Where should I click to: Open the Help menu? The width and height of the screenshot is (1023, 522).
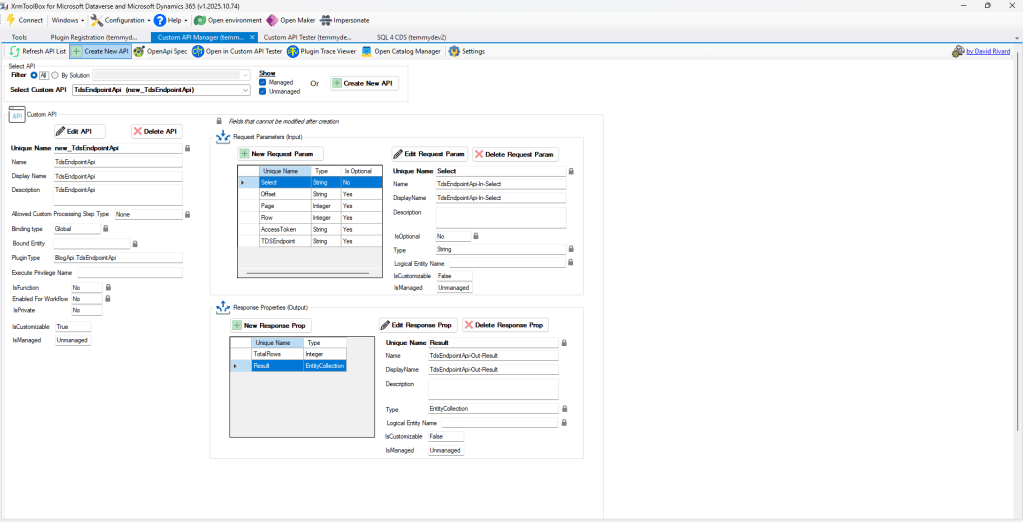170,20
